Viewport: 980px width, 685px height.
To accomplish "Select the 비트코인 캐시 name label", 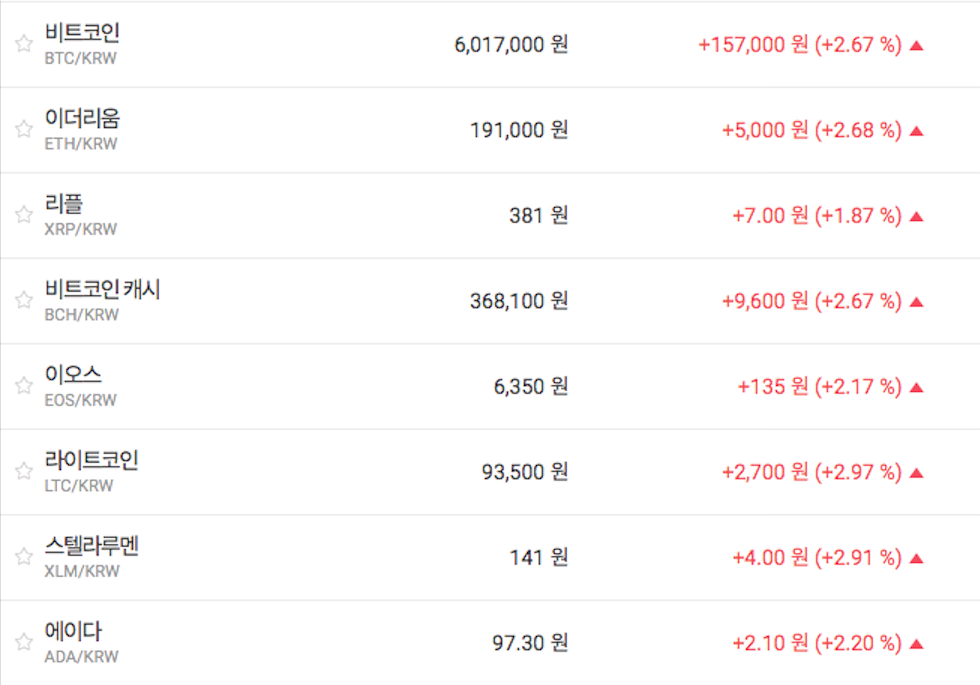I will point(102,290).
